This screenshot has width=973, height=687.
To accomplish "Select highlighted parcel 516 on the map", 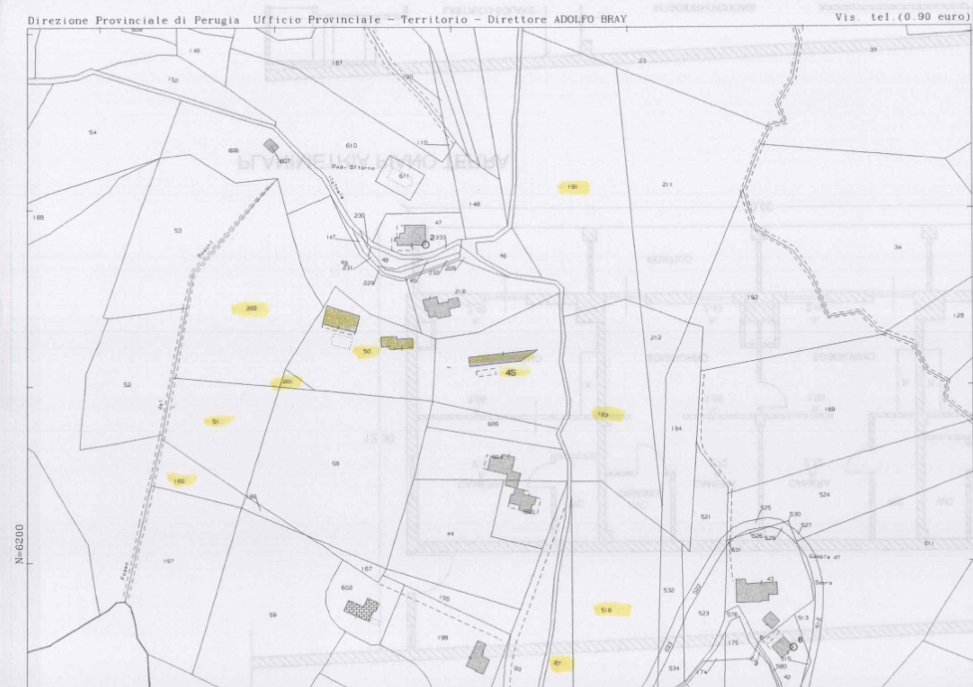I will pos(607,608).
